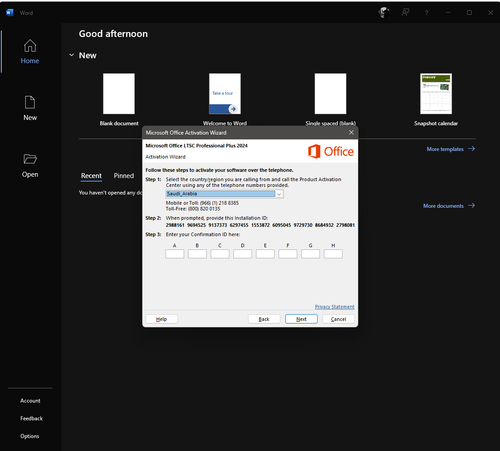Viewport: 500px width, 451px height.
Task: Focus Confirmation ID field F
Action: tap(288, 254)
